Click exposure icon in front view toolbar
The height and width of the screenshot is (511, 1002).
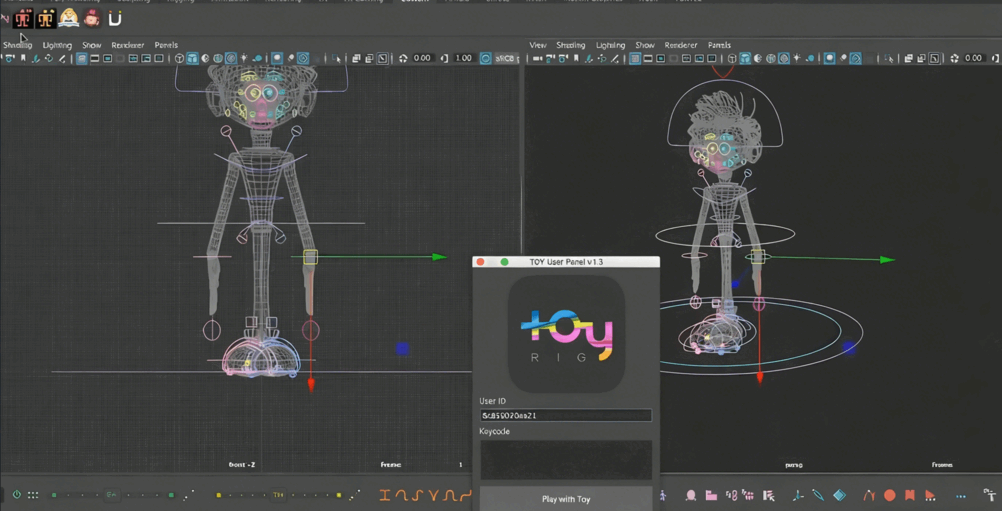(x=403, y=58)
